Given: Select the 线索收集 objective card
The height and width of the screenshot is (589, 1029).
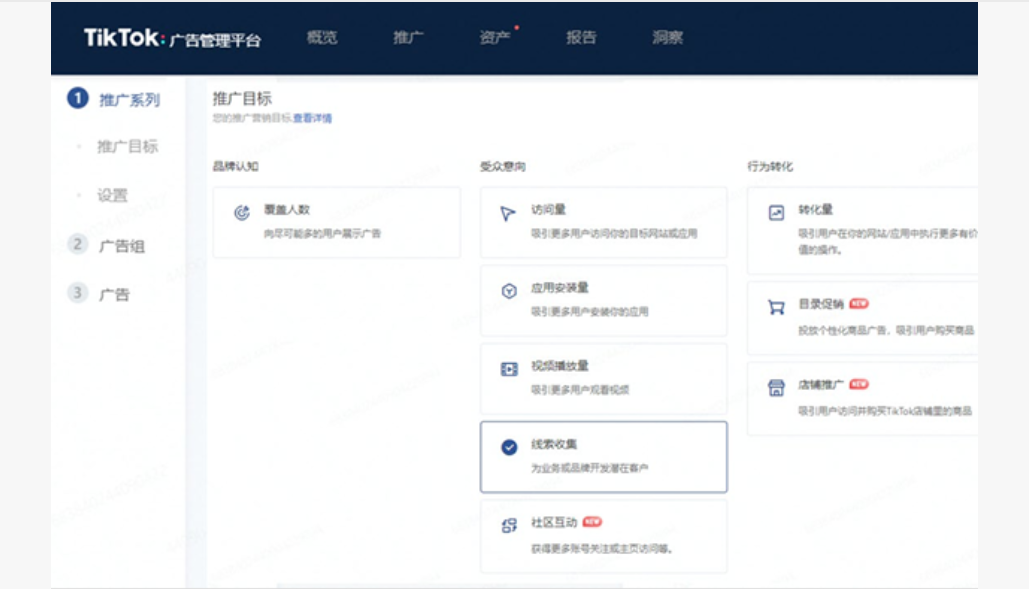Looking at the screenshot, I should (603, 457).
